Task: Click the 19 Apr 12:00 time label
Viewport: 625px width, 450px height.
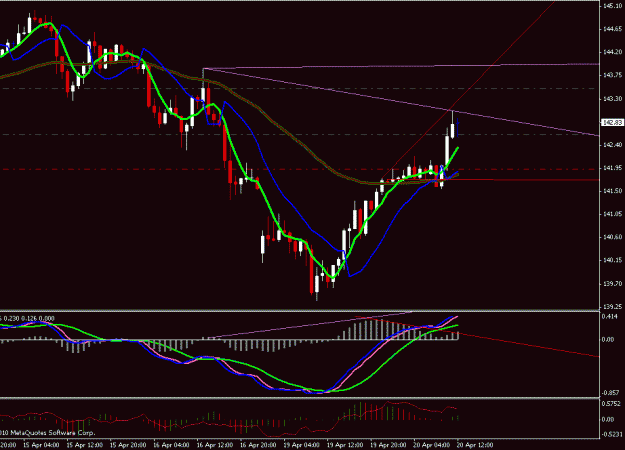Action: 345,445
